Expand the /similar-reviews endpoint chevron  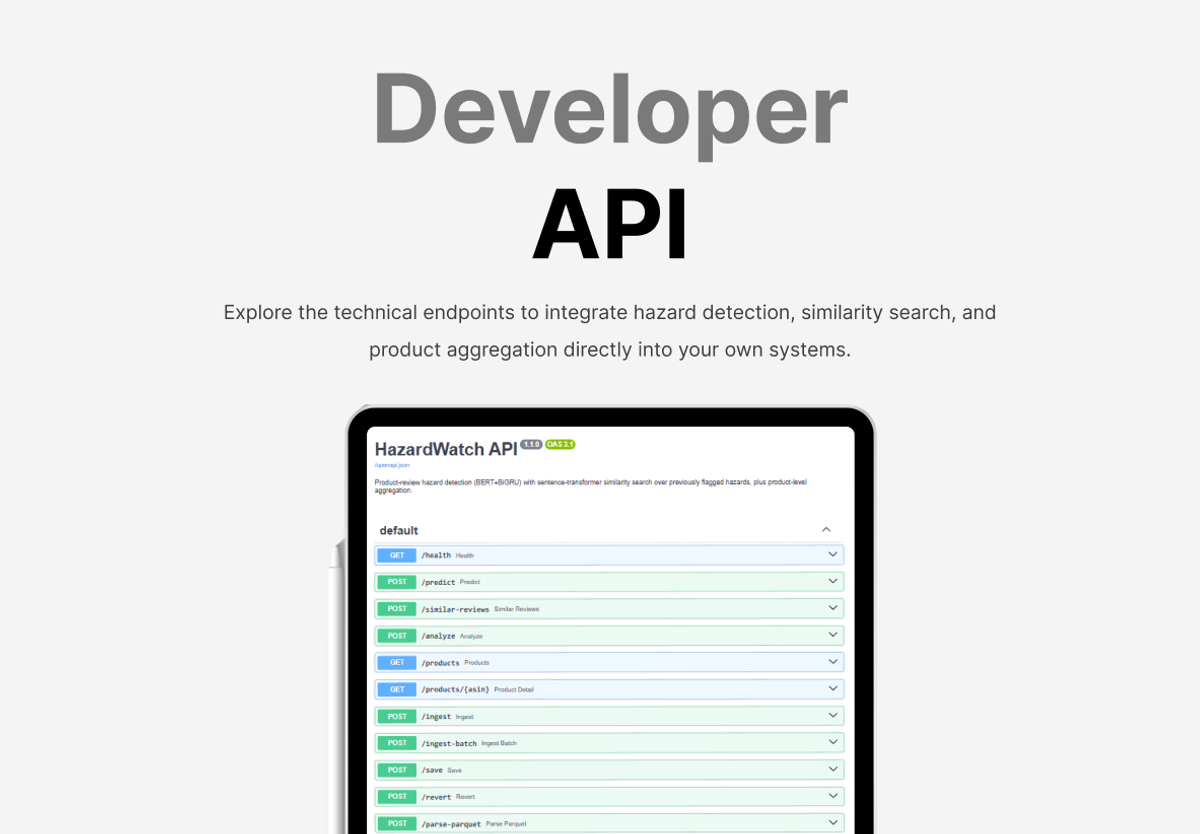point(832,608)
